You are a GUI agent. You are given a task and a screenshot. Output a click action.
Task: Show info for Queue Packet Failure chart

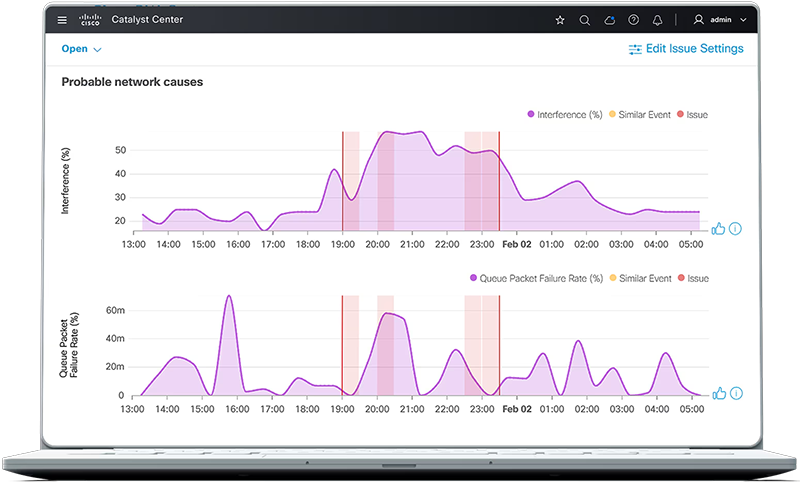pos(735,394)
